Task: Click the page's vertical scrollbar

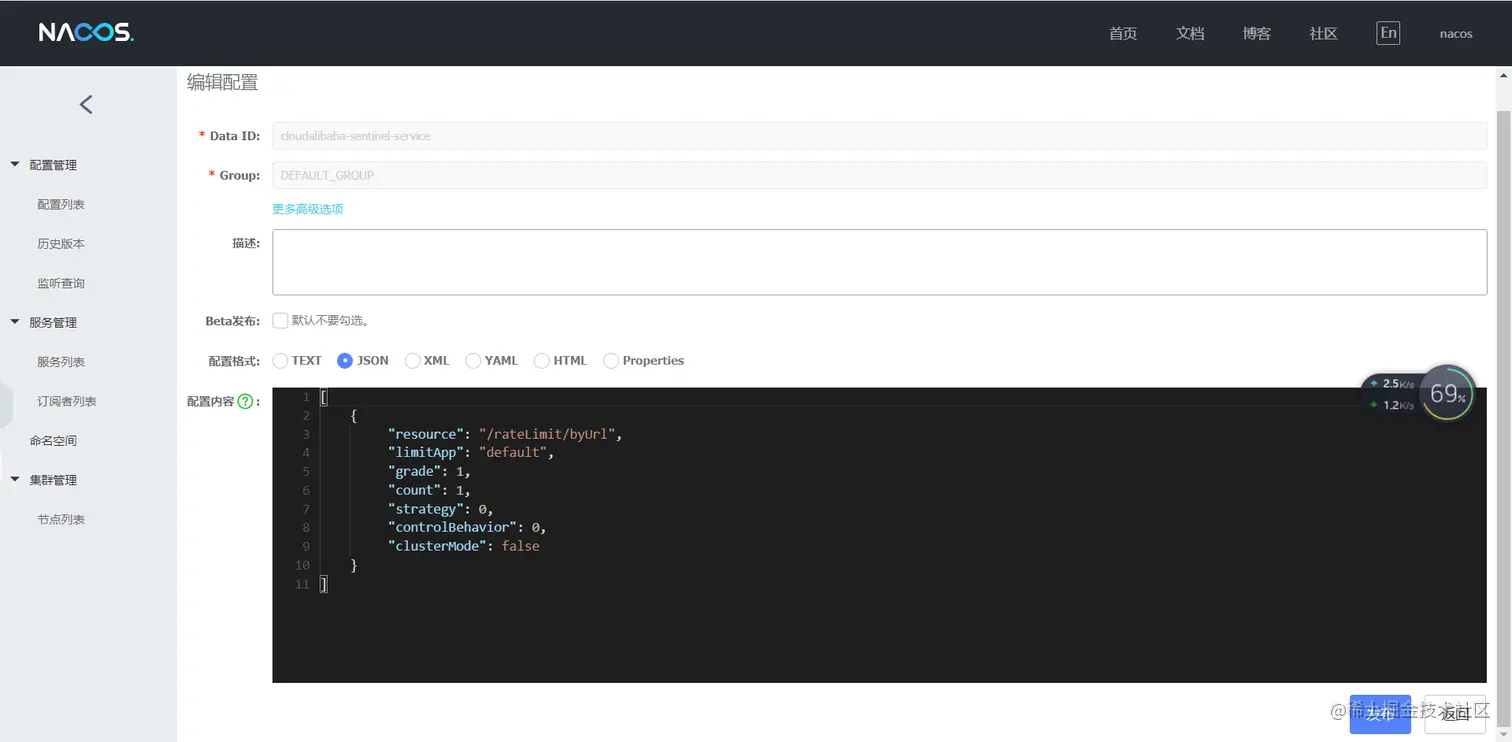Action: tap(1503, 300)
